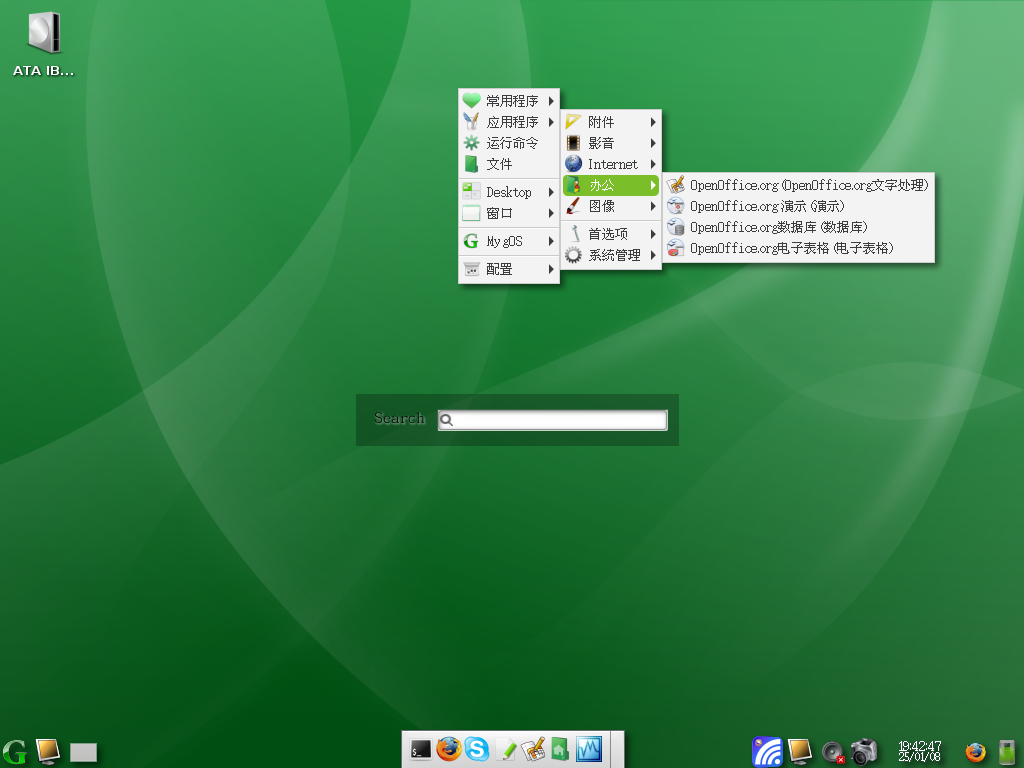Open the green home folder dock icon
This screenshot has width=1024, height=768.
coord(560,750)
